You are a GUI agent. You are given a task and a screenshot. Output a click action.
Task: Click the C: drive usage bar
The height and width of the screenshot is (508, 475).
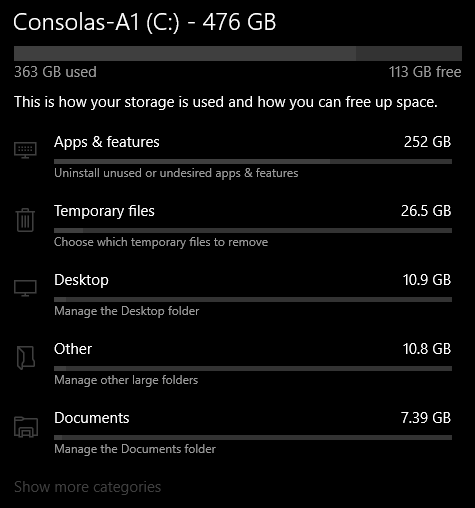click(238, 54)
